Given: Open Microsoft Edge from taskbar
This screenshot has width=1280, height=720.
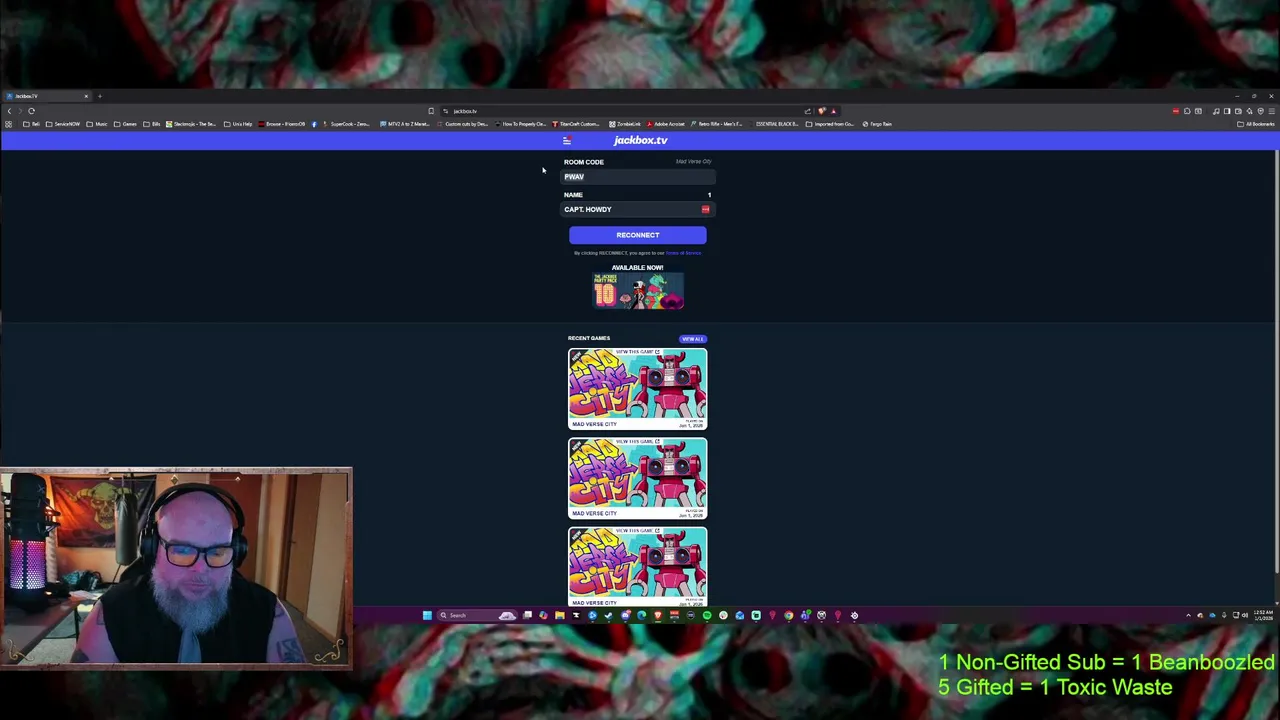Looking at the screenshot, I should (x=642, y=615).
